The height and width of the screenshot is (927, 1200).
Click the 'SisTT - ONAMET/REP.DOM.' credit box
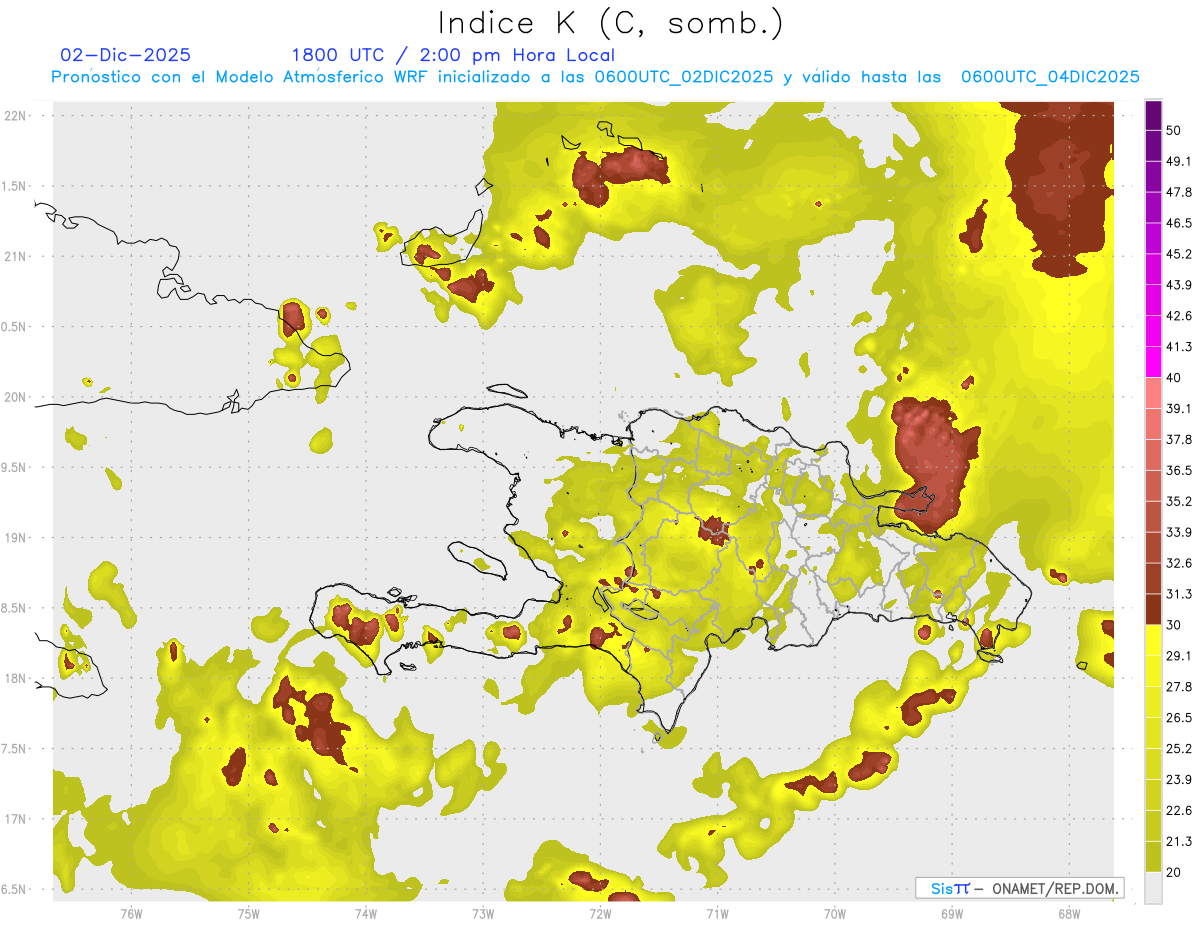pos(1019,888)
